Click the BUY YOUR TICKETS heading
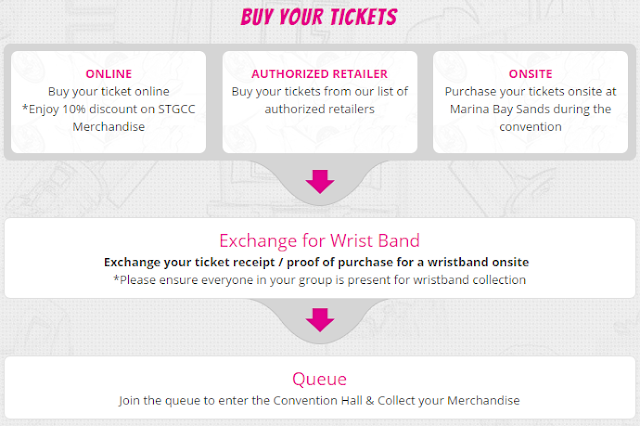The image size is (640, 426). point(319,17)
